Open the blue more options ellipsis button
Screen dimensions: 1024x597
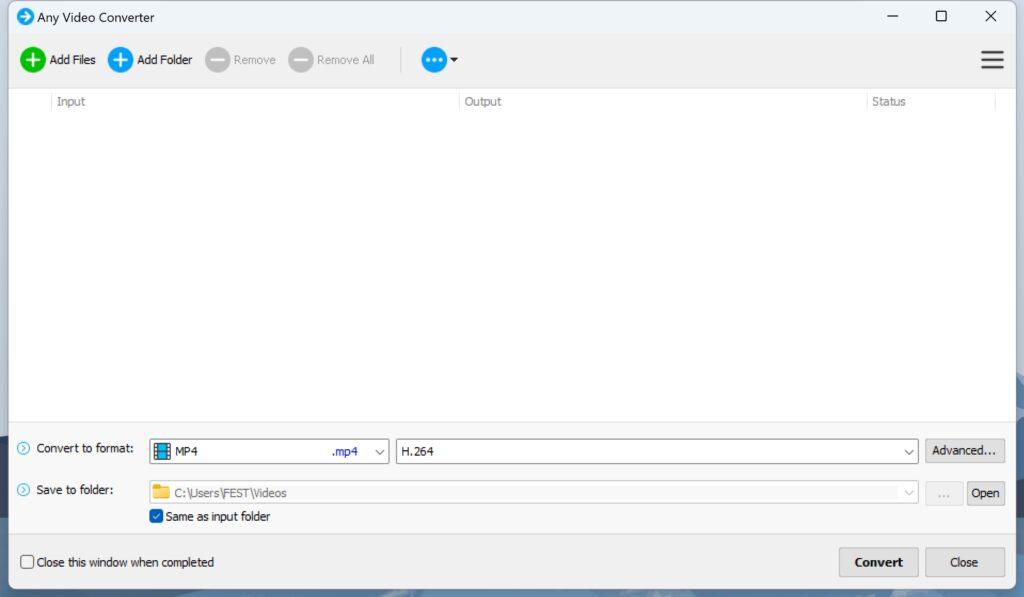click(434, 59)
